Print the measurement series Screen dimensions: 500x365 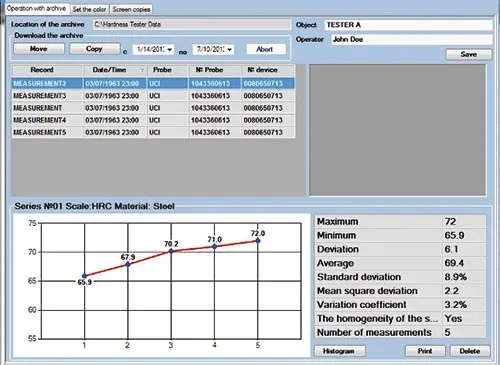pos(425,351)
